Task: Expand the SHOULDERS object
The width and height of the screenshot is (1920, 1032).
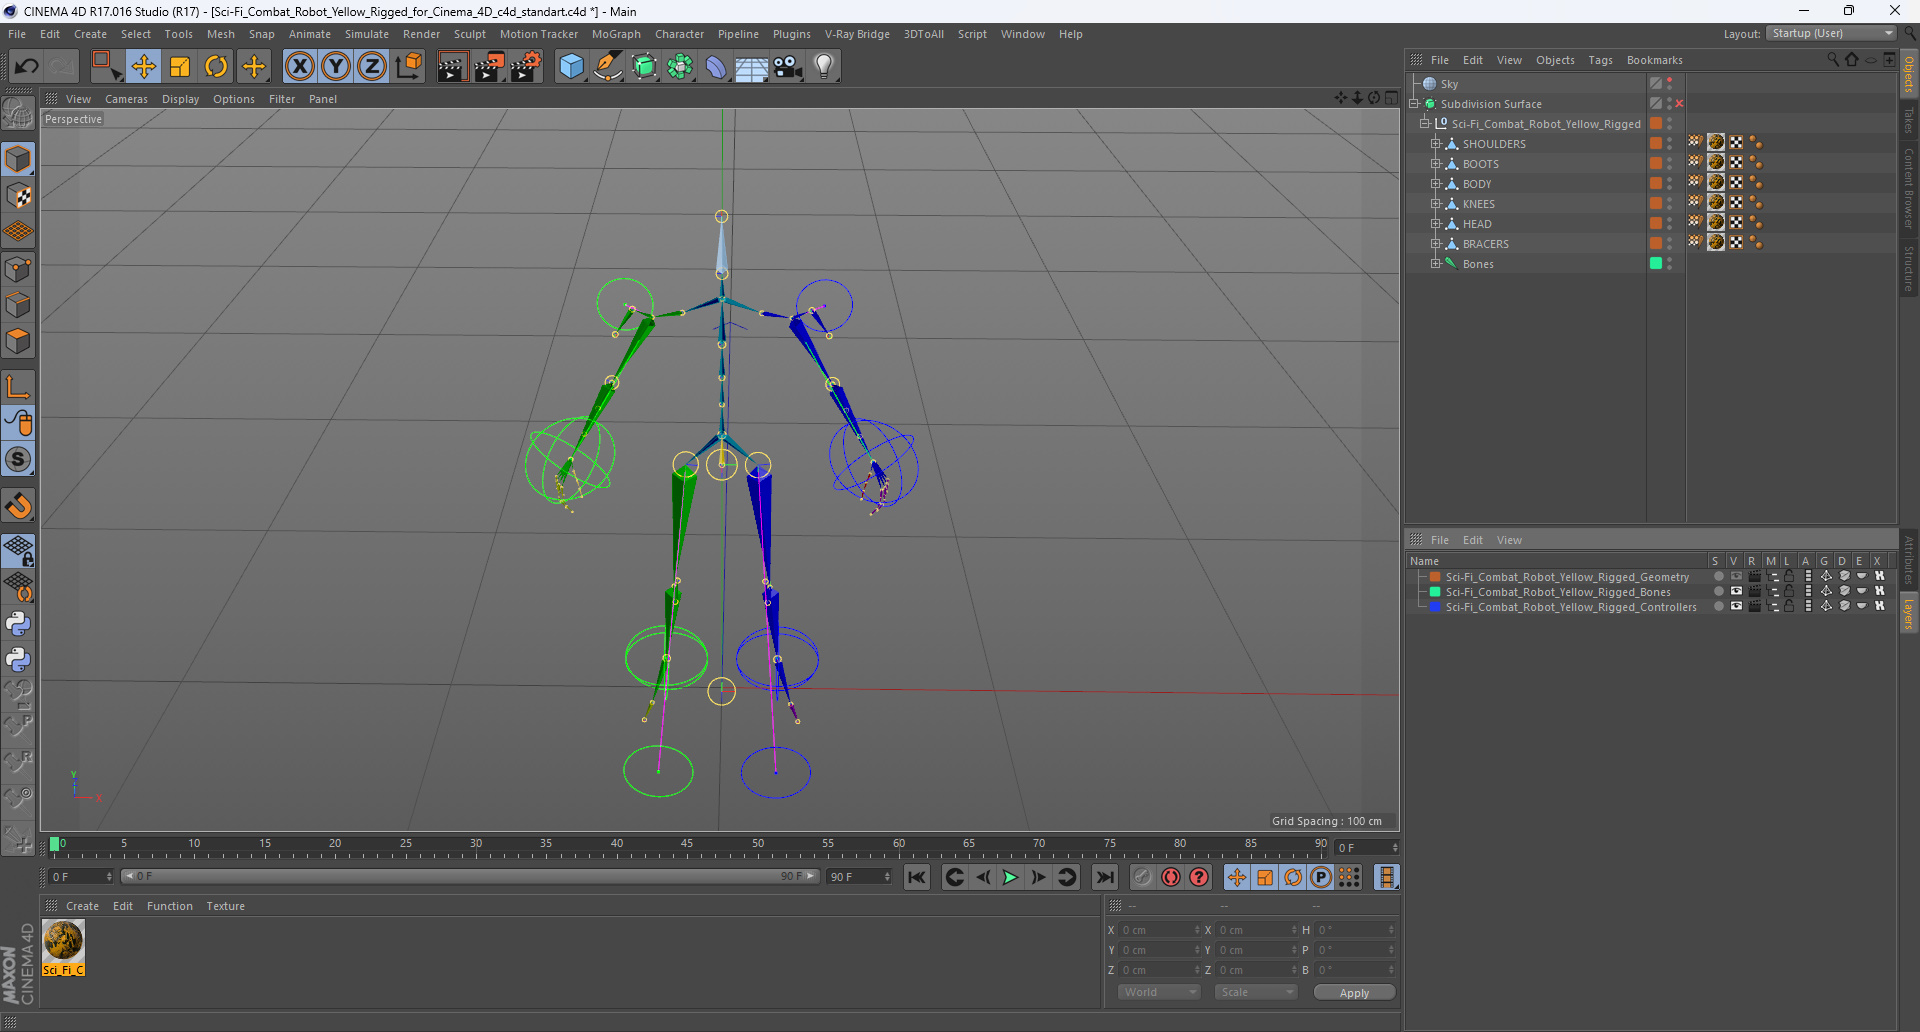Action: (x=1435, y=144)
